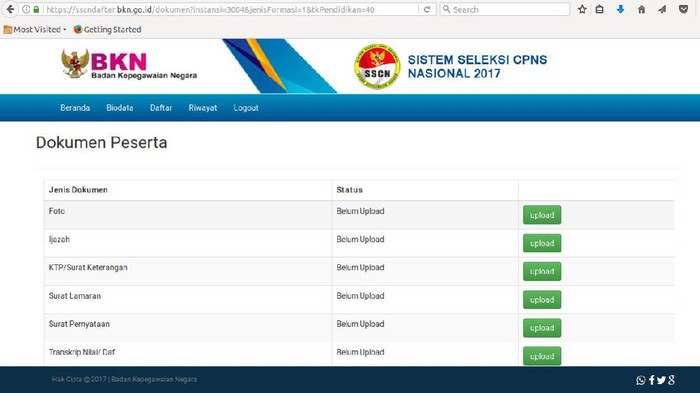The height and width of the screenshot is (393, 700).
Task: Select Logout from the navigation bar
Action: (246, 108)
